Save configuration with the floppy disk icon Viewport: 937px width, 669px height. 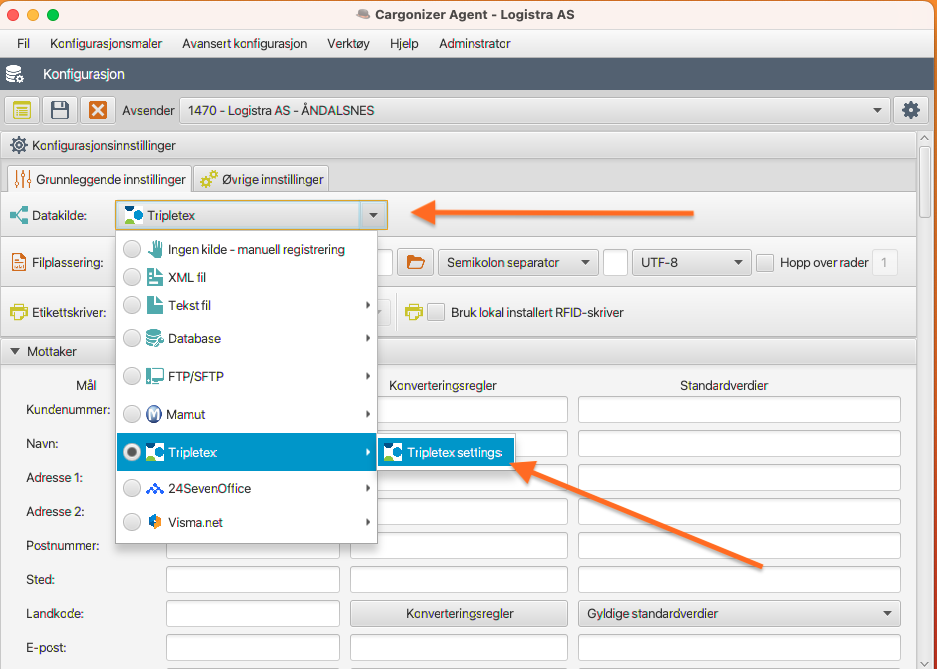click(x=60, y=111)
